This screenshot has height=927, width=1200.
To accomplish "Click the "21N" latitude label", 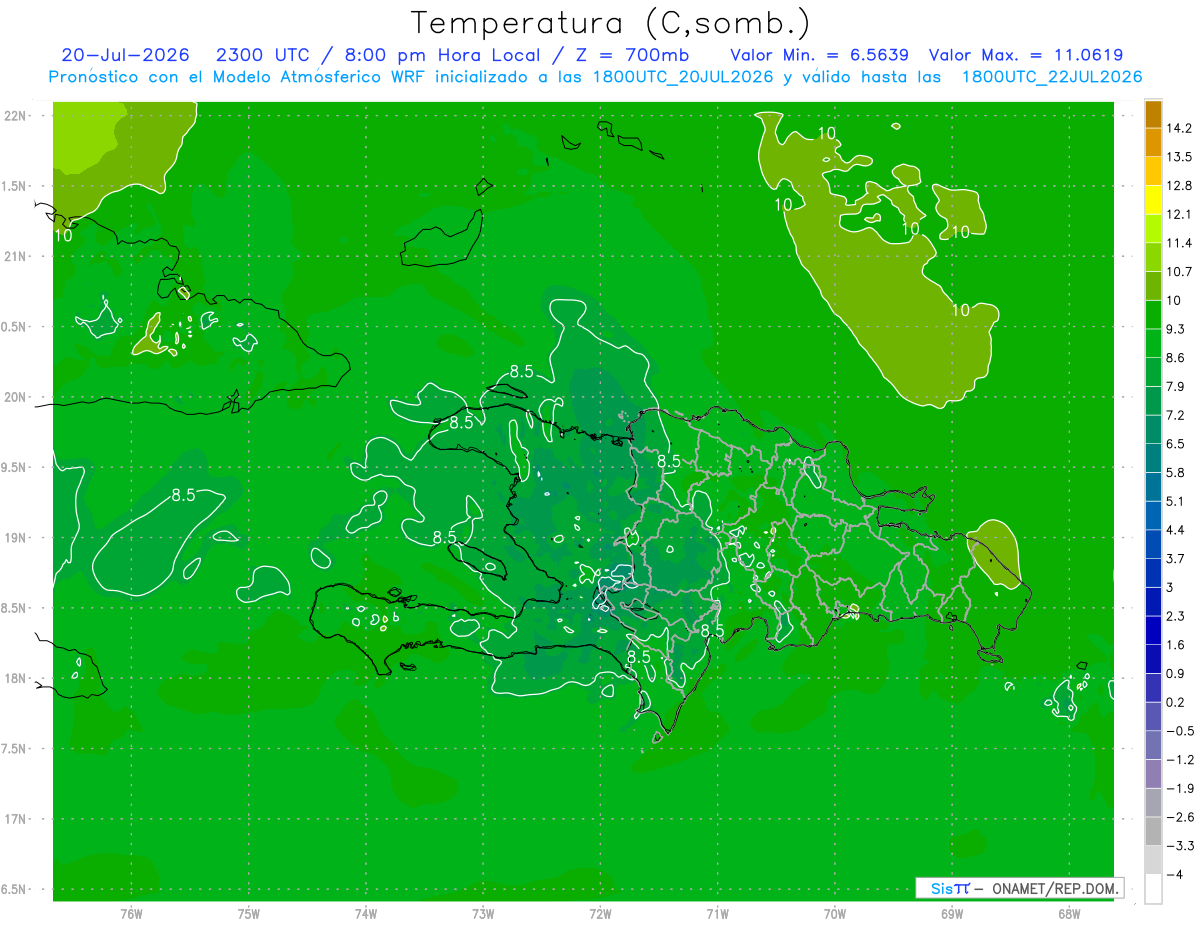I will coord(17,257).
